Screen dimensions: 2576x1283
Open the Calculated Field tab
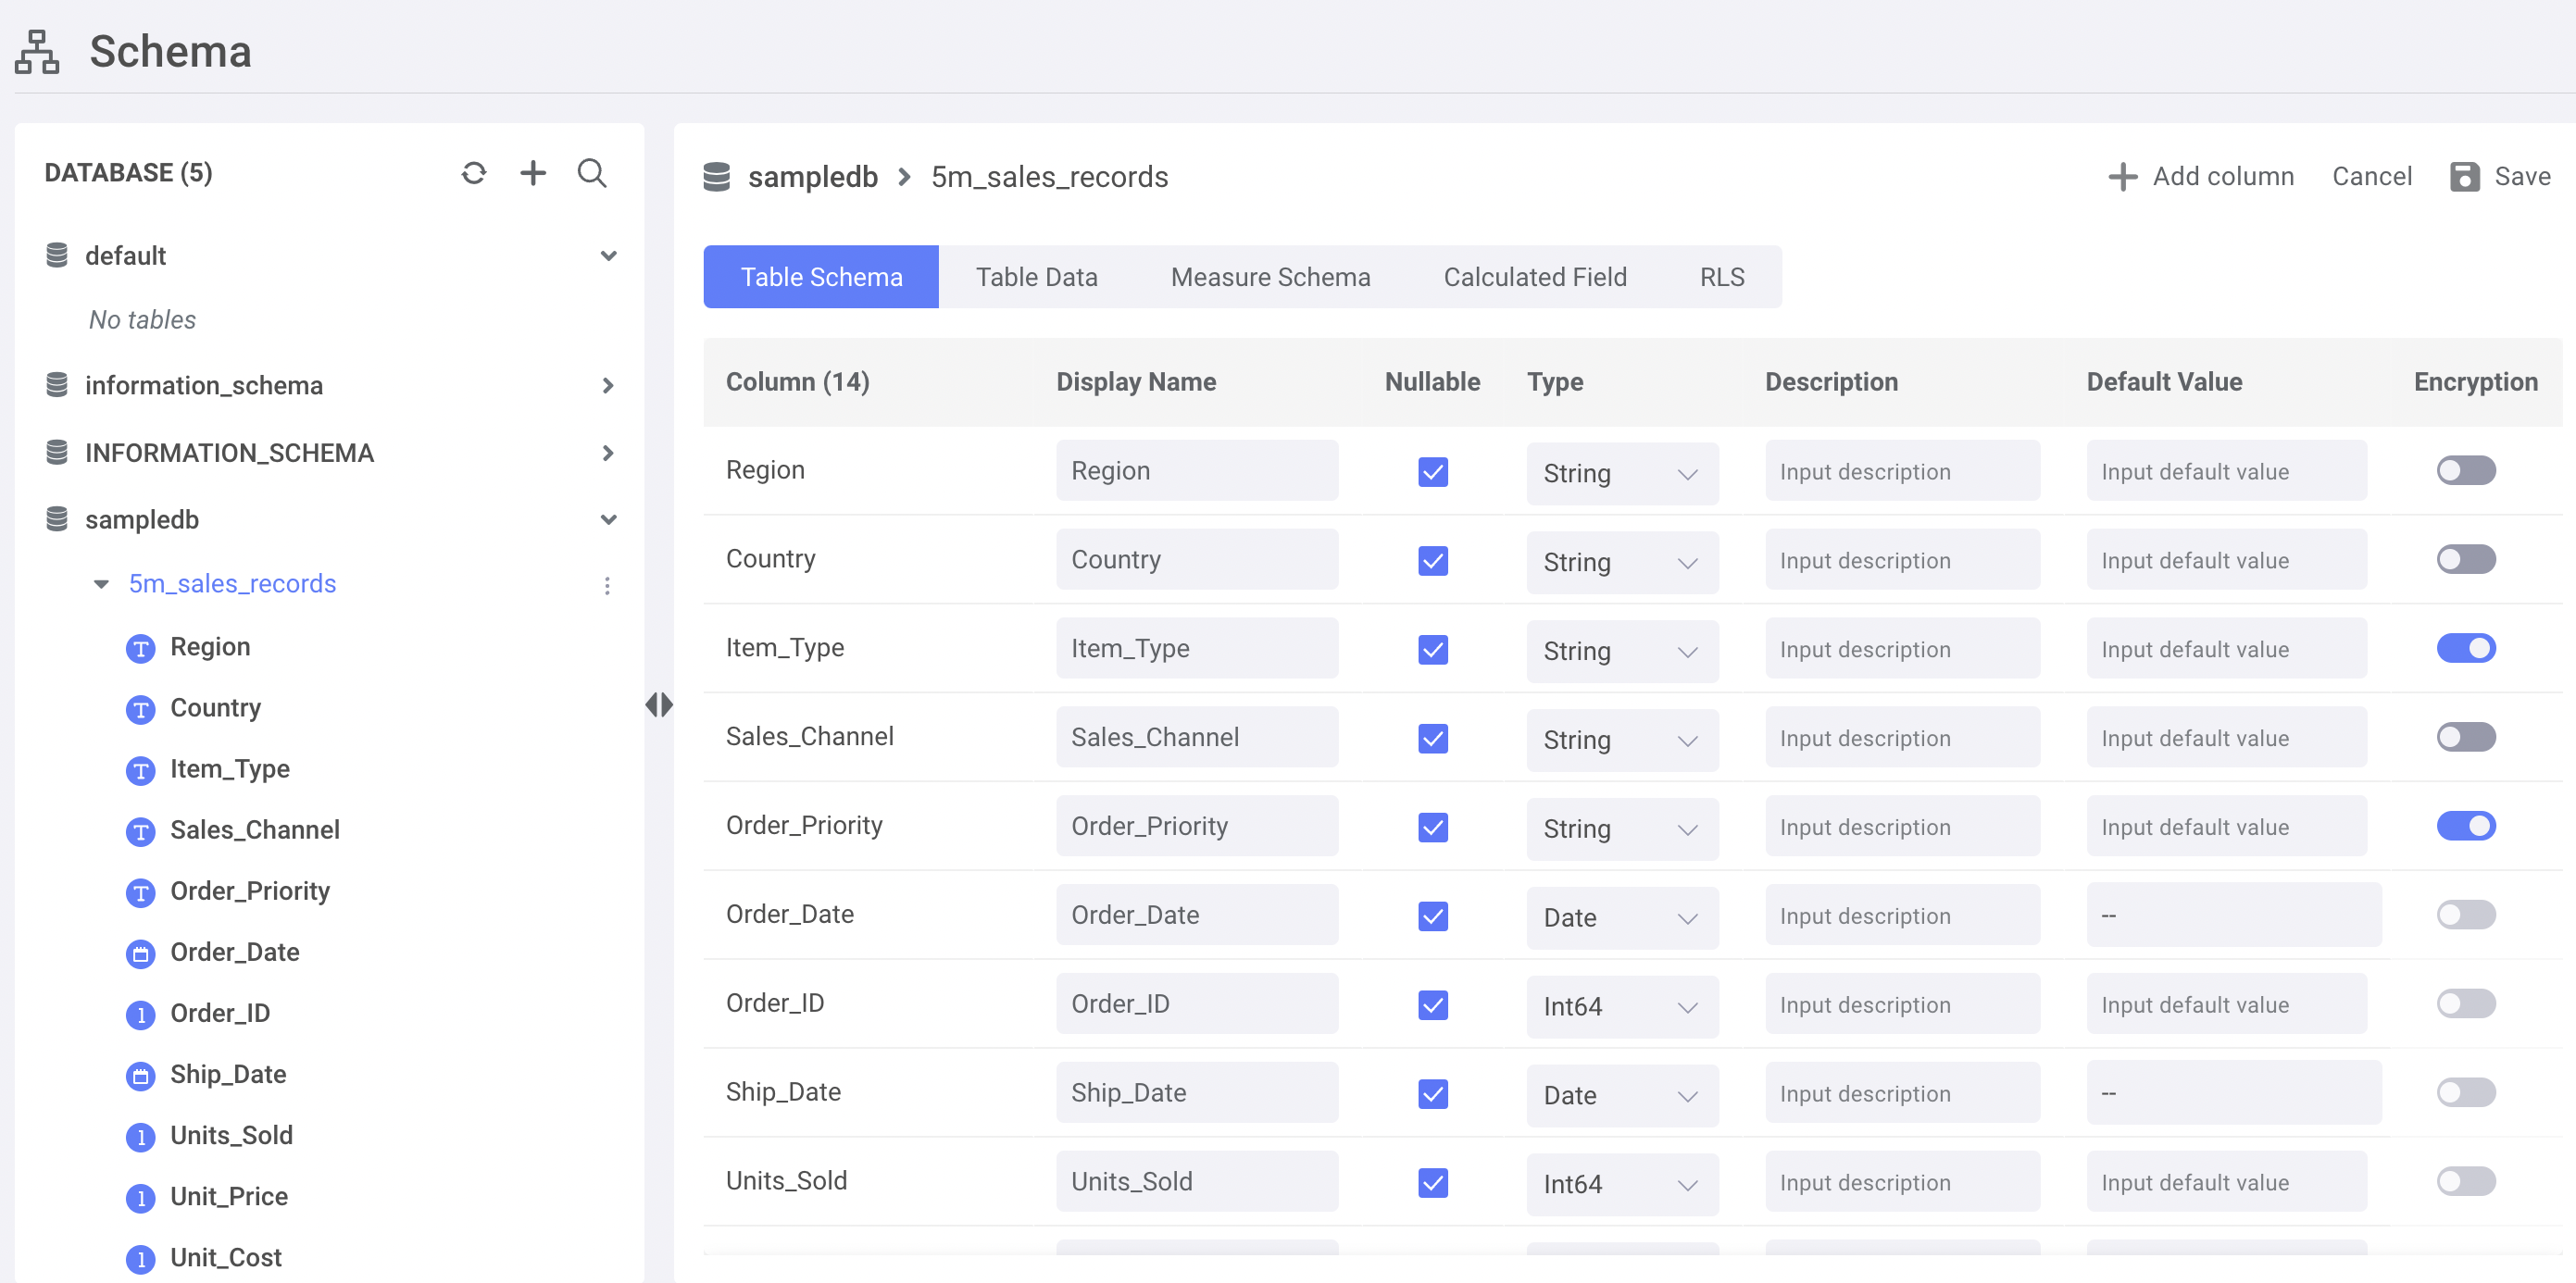point(1534,277)
